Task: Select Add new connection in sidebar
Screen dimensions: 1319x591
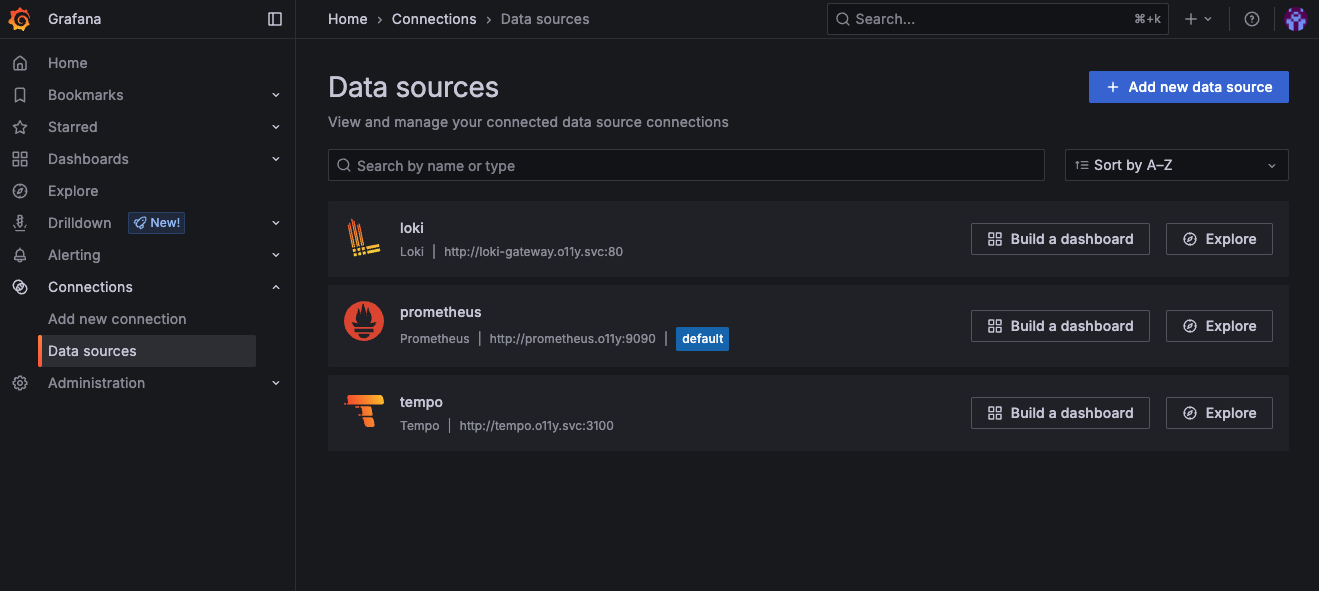Action: click(117, 319)
